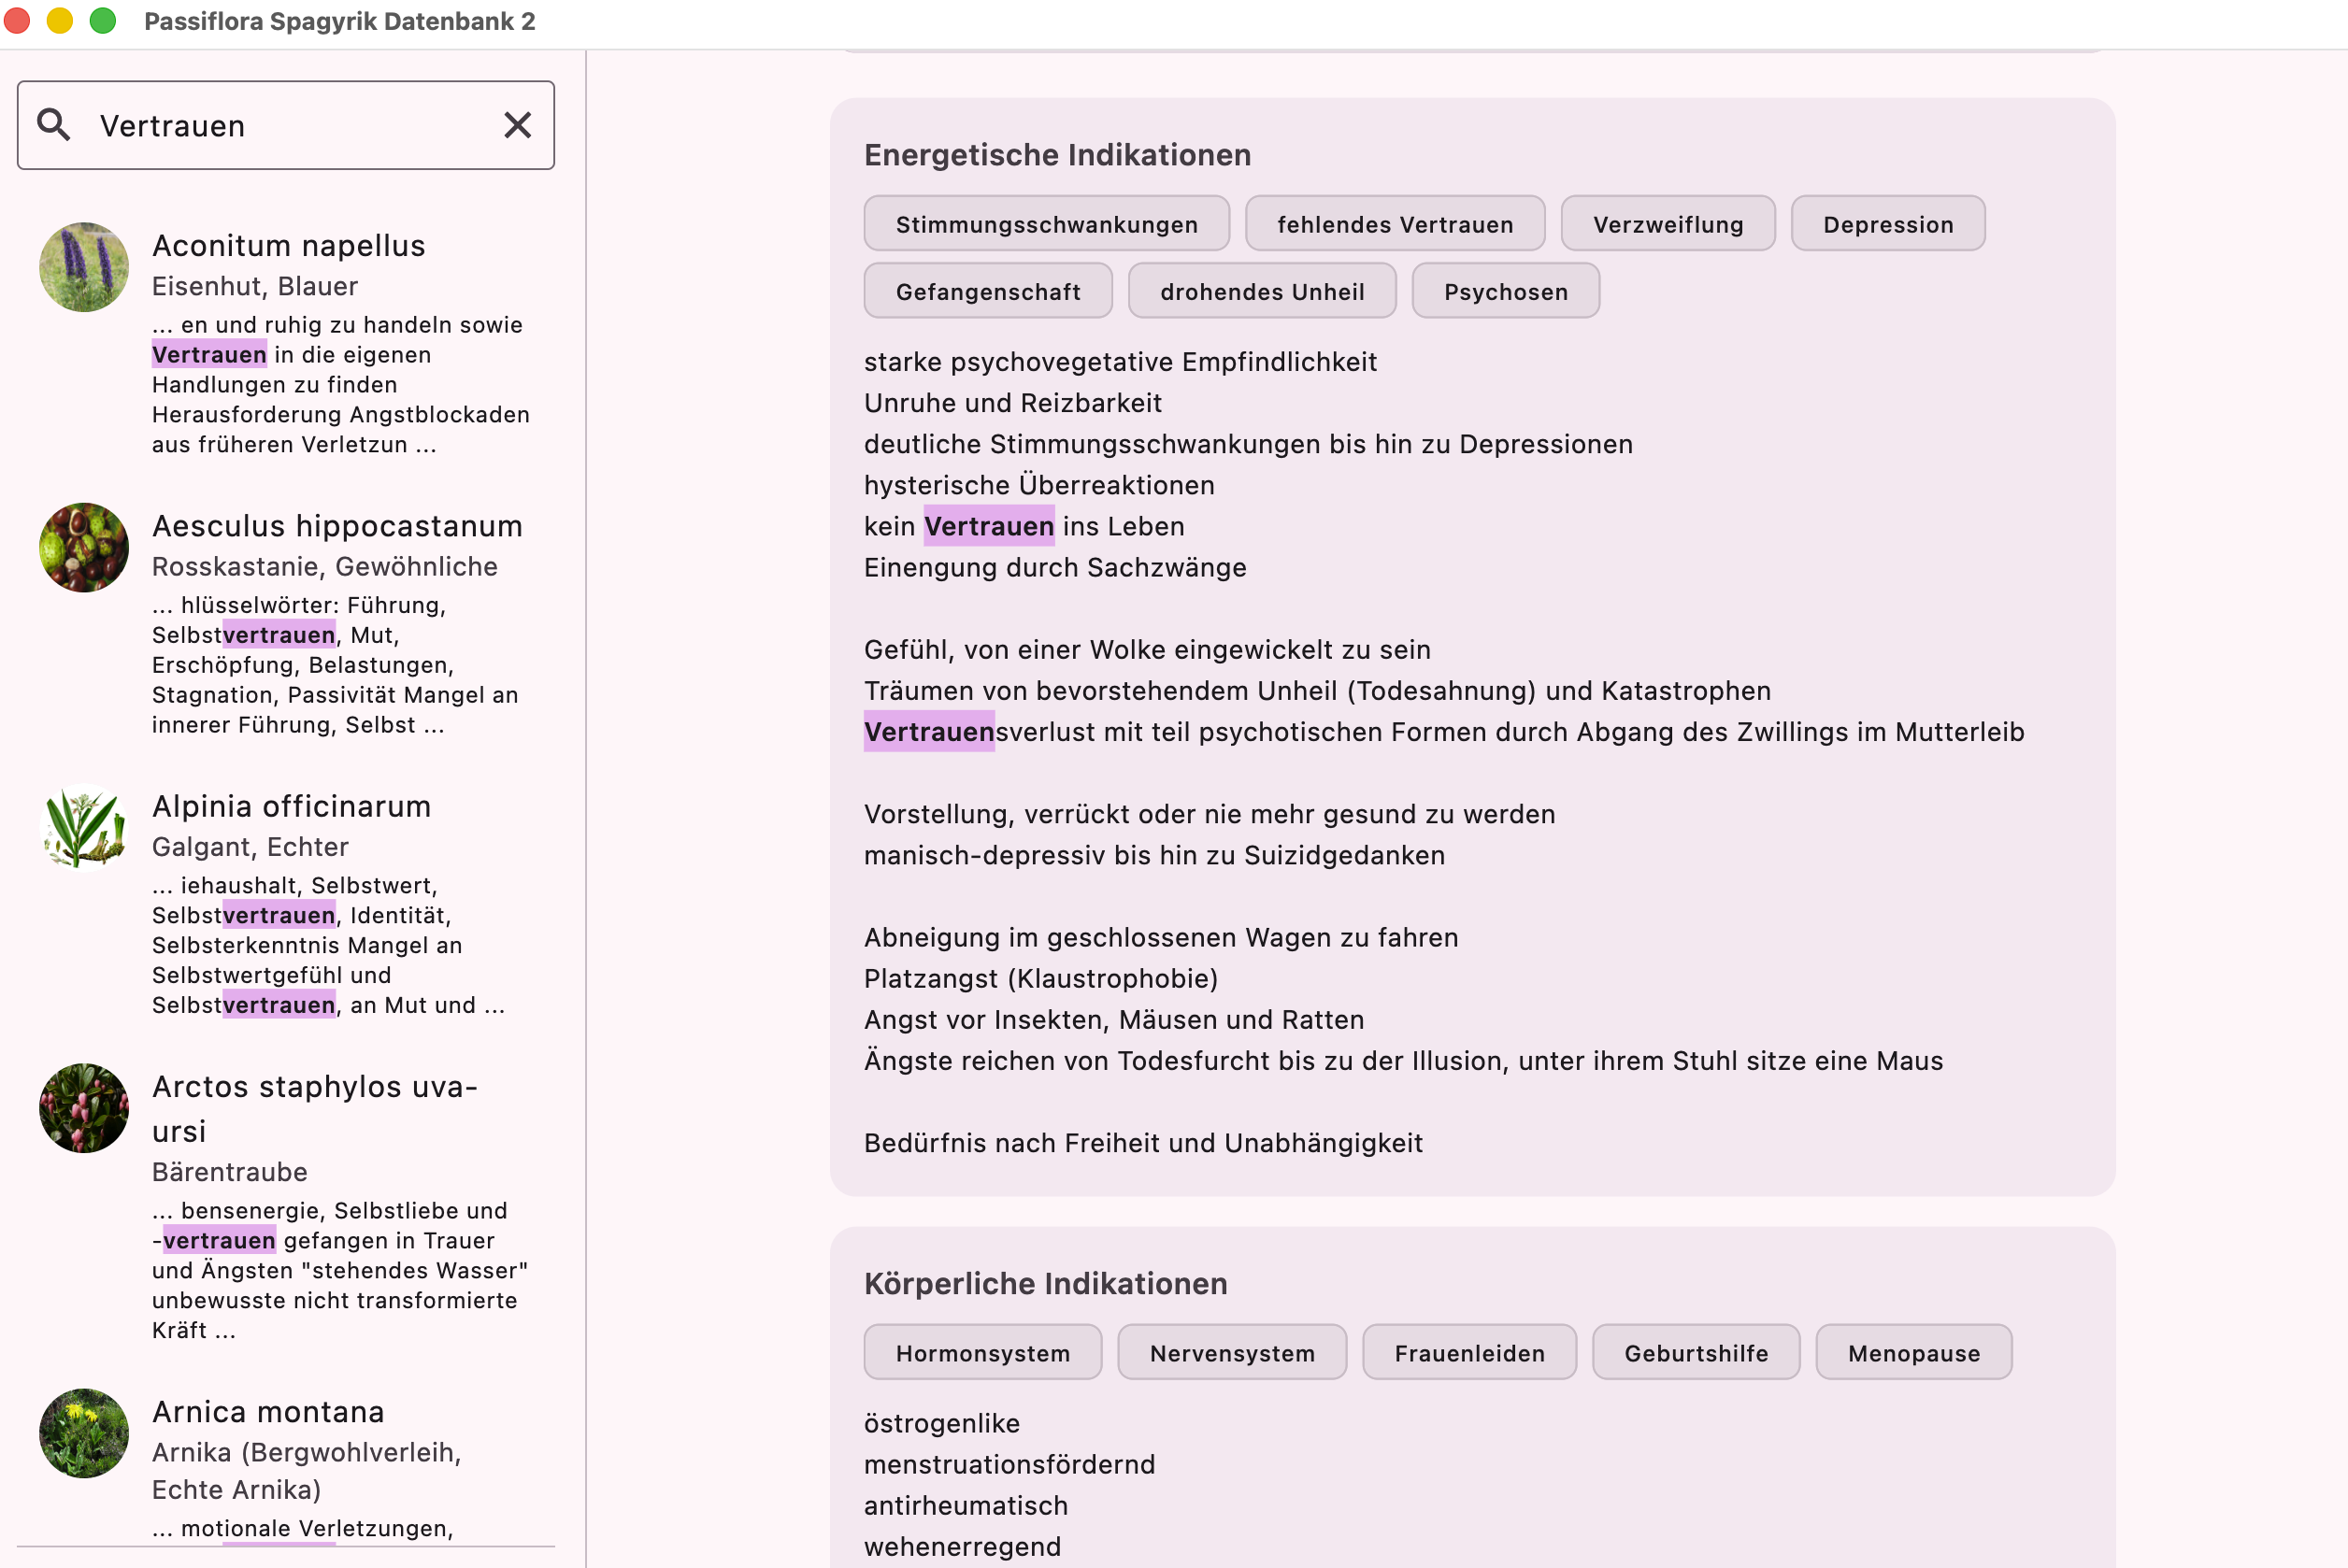Click the search magnifier icon
The image size is (2348, 1568).
coord(53,125)
